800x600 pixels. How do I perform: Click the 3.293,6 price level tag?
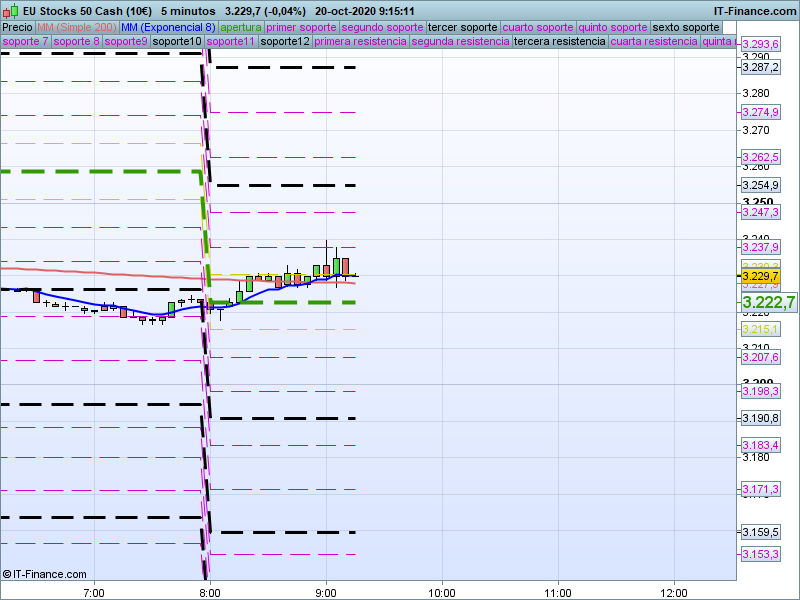click(x=760, y=44)
